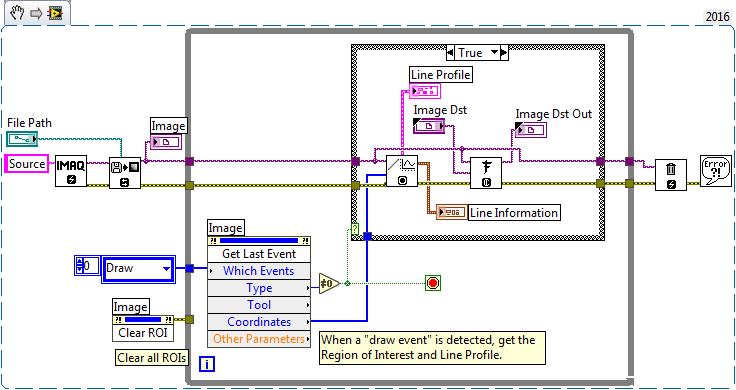Click the while loop stop terminal

(x=433, y=283)
